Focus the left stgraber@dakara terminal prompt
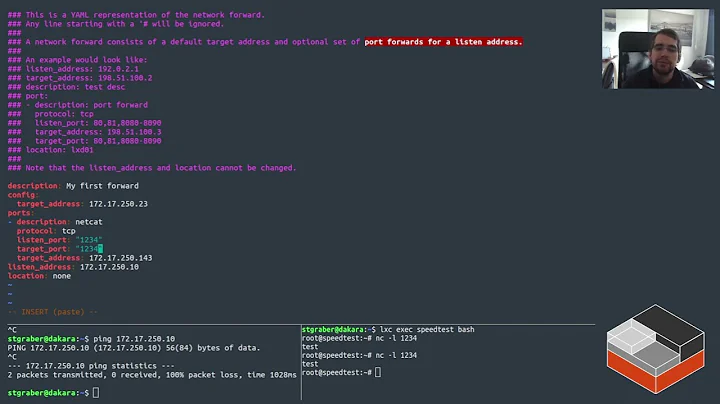The image size is (720, 404). click(x=95, y=393)
